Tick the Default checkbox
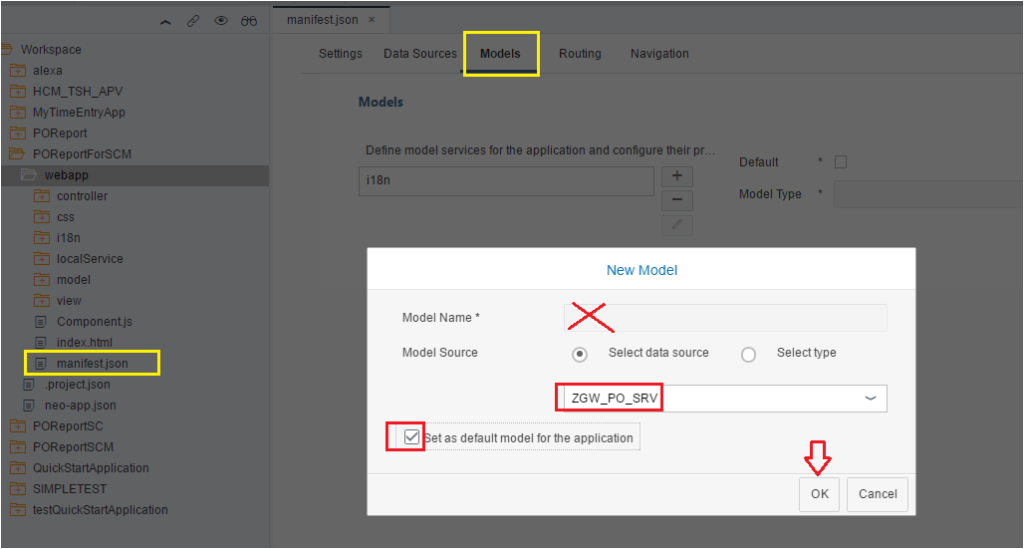 click(840, 162)
